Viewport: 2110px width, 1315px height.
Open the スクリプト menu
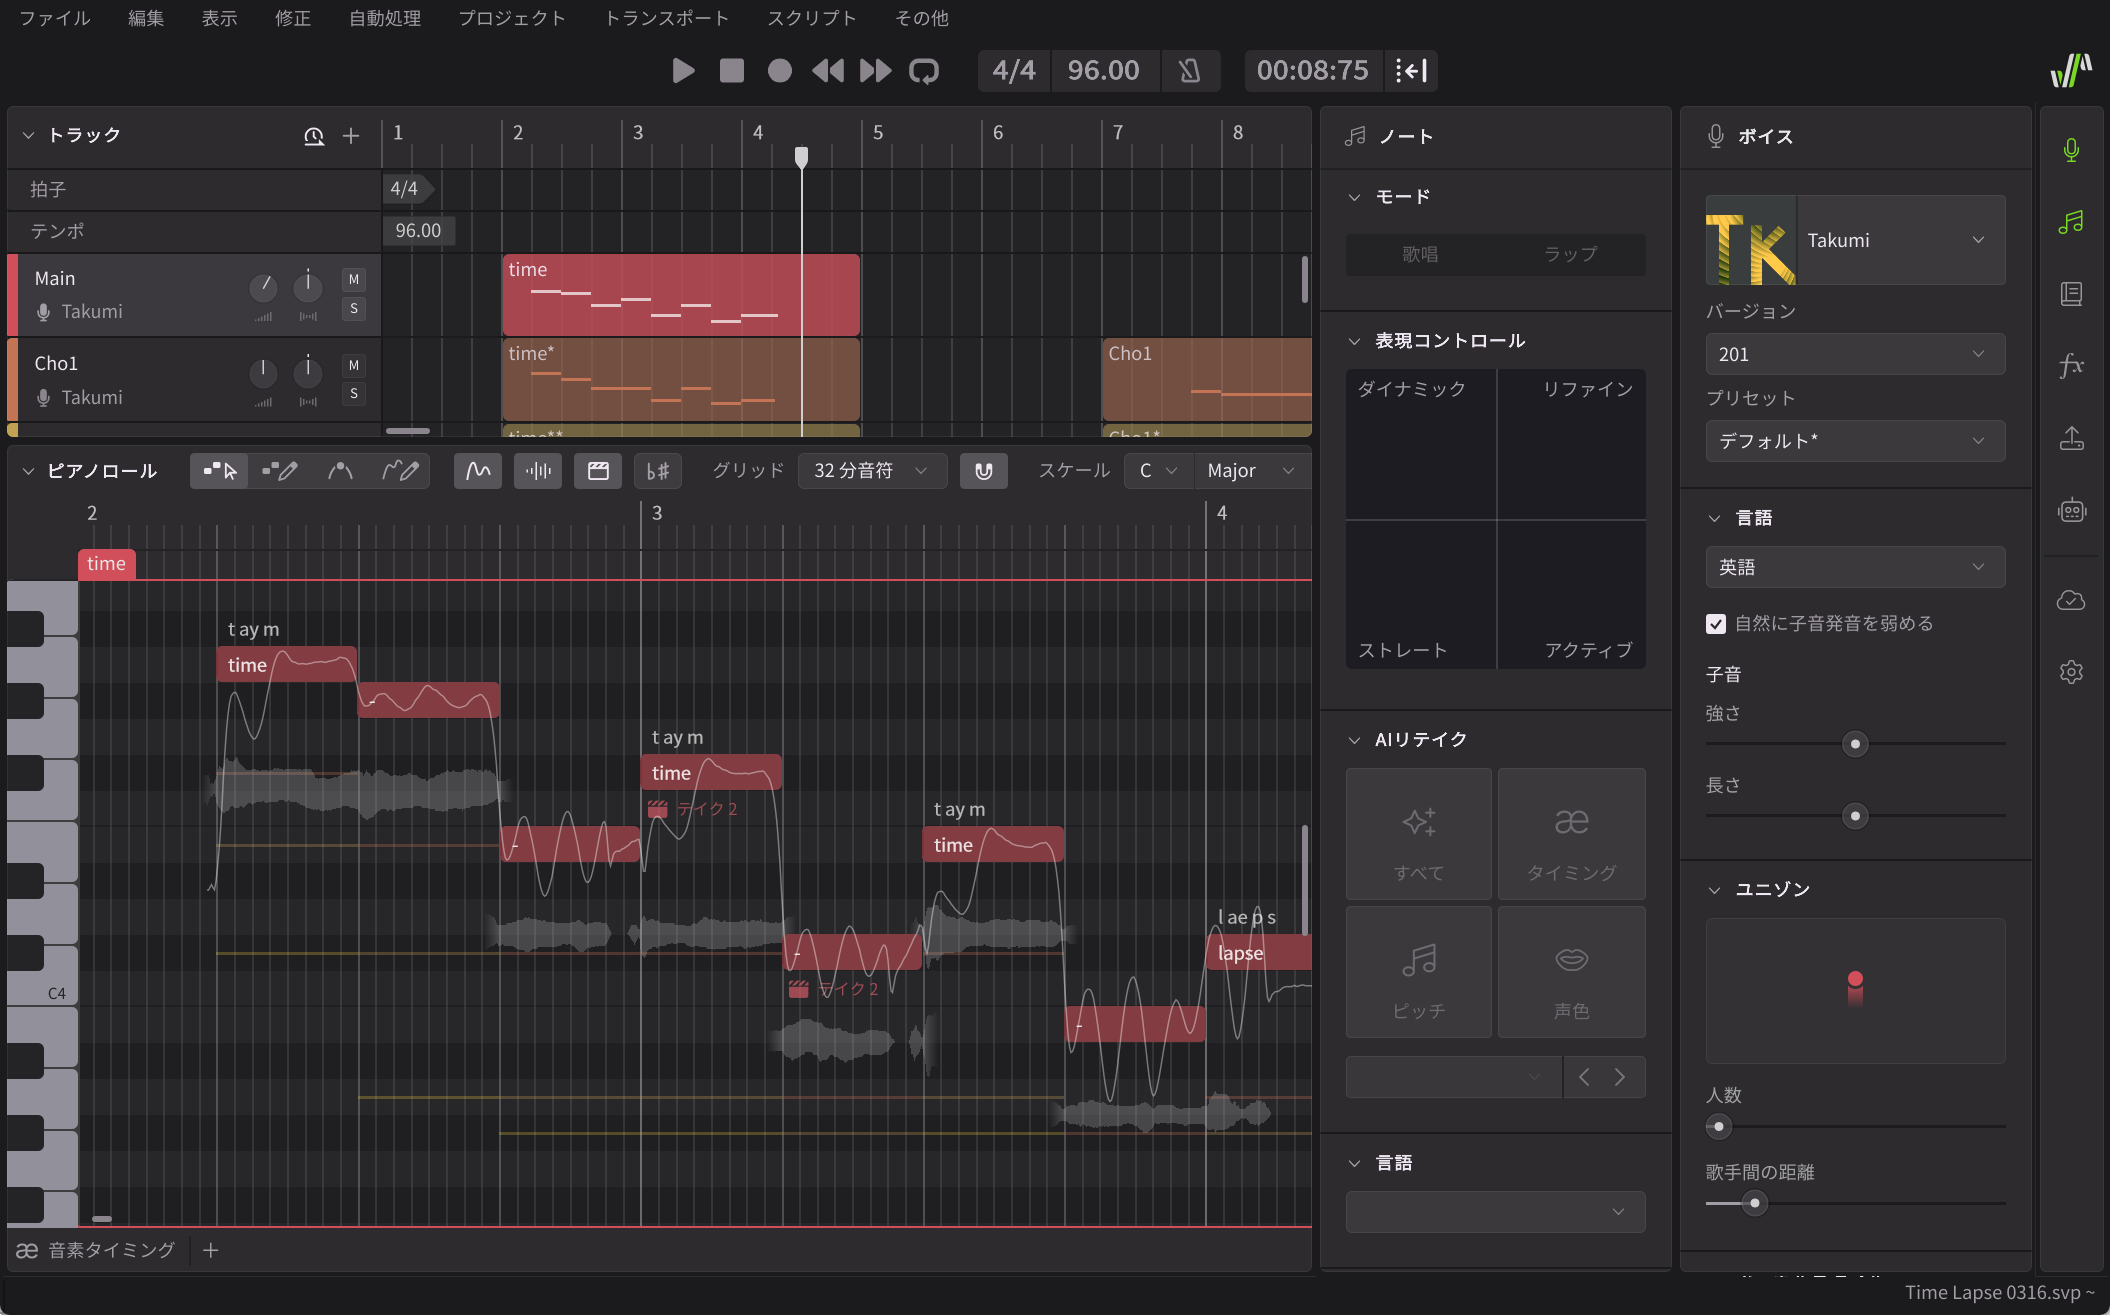click(811, 18)
